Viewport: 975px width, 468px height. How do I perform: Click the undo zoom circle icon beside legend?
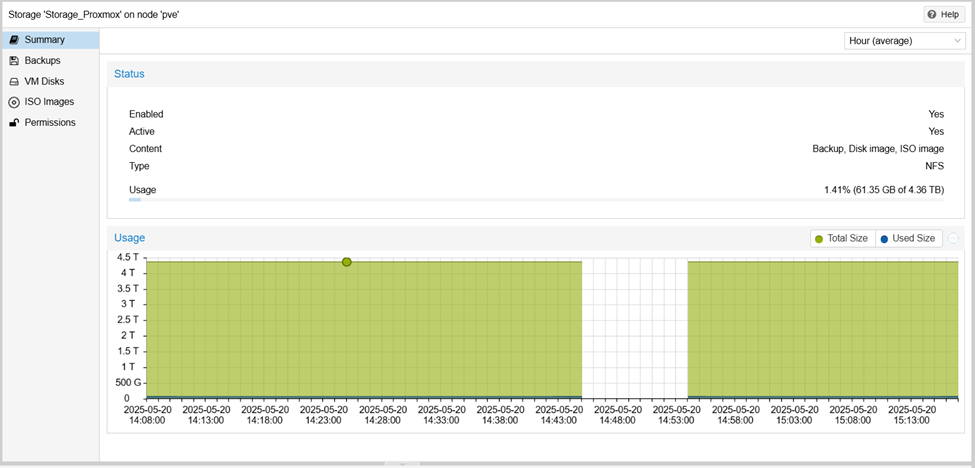point(953,238)
